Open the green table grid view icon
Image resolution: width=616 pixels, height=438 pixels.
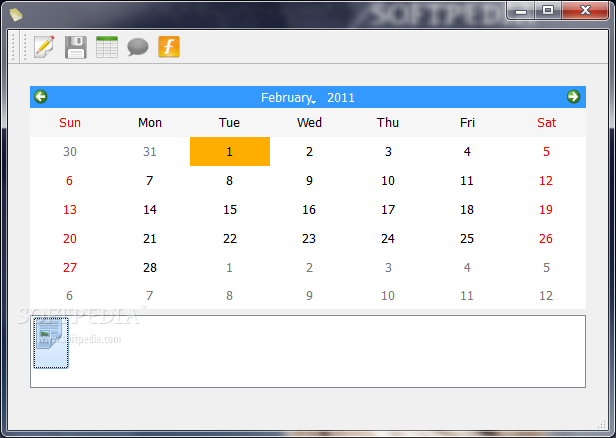[106, 47]
